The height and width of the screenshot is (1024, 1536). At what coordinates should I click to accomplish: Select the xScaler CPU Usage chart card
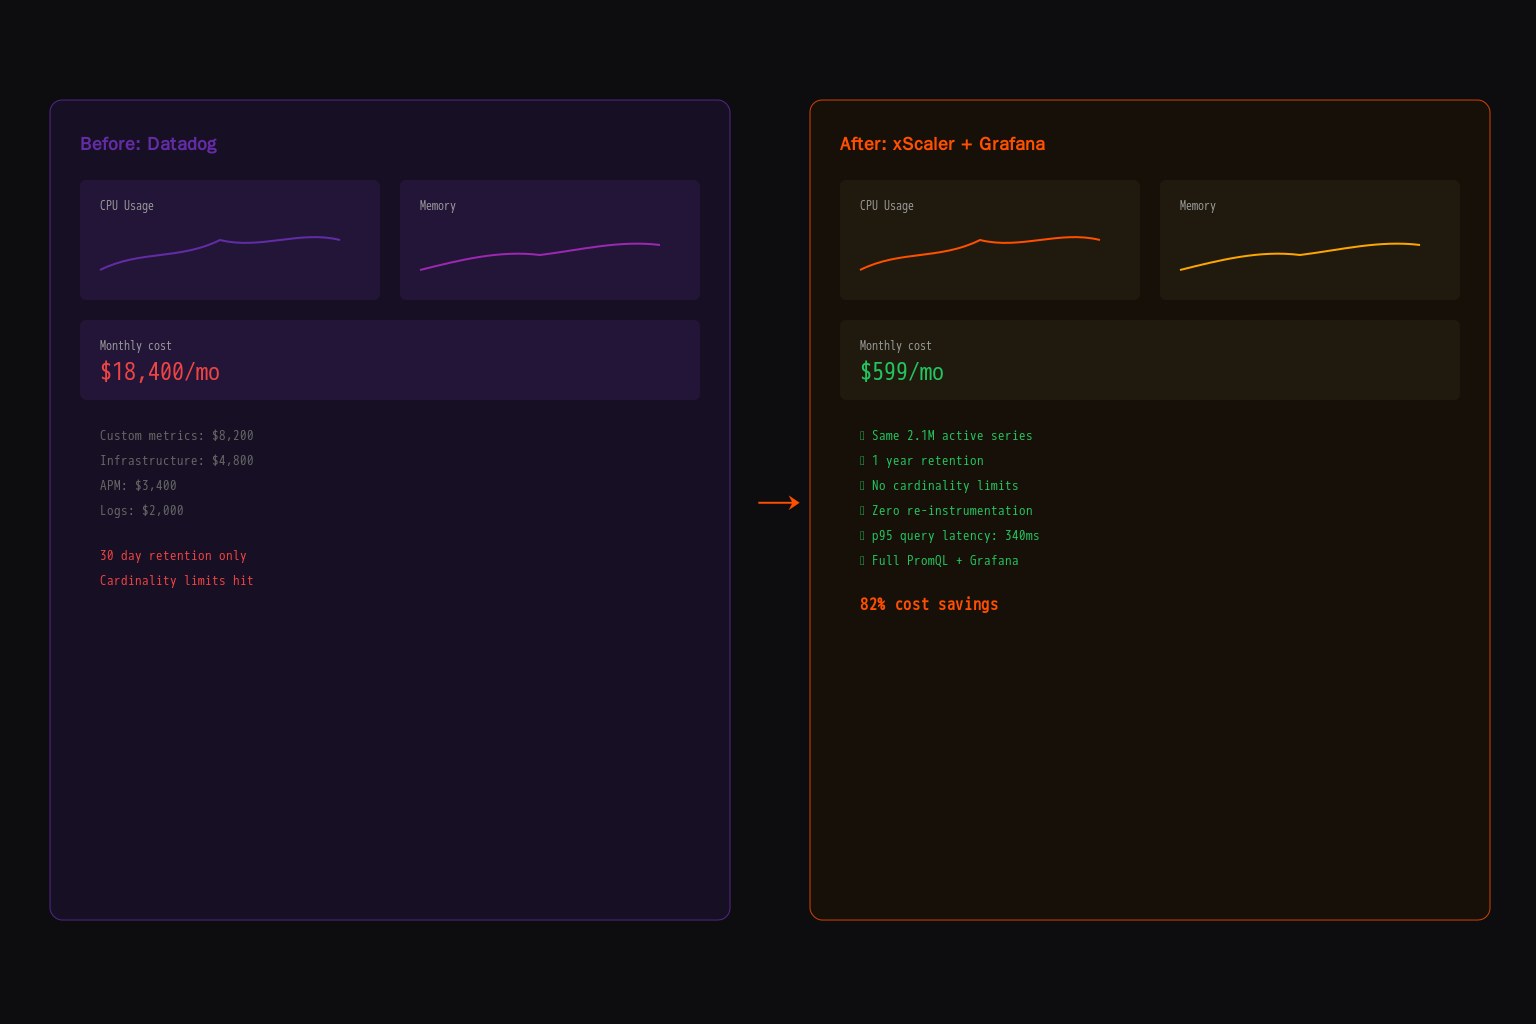[x=990, y=240]
